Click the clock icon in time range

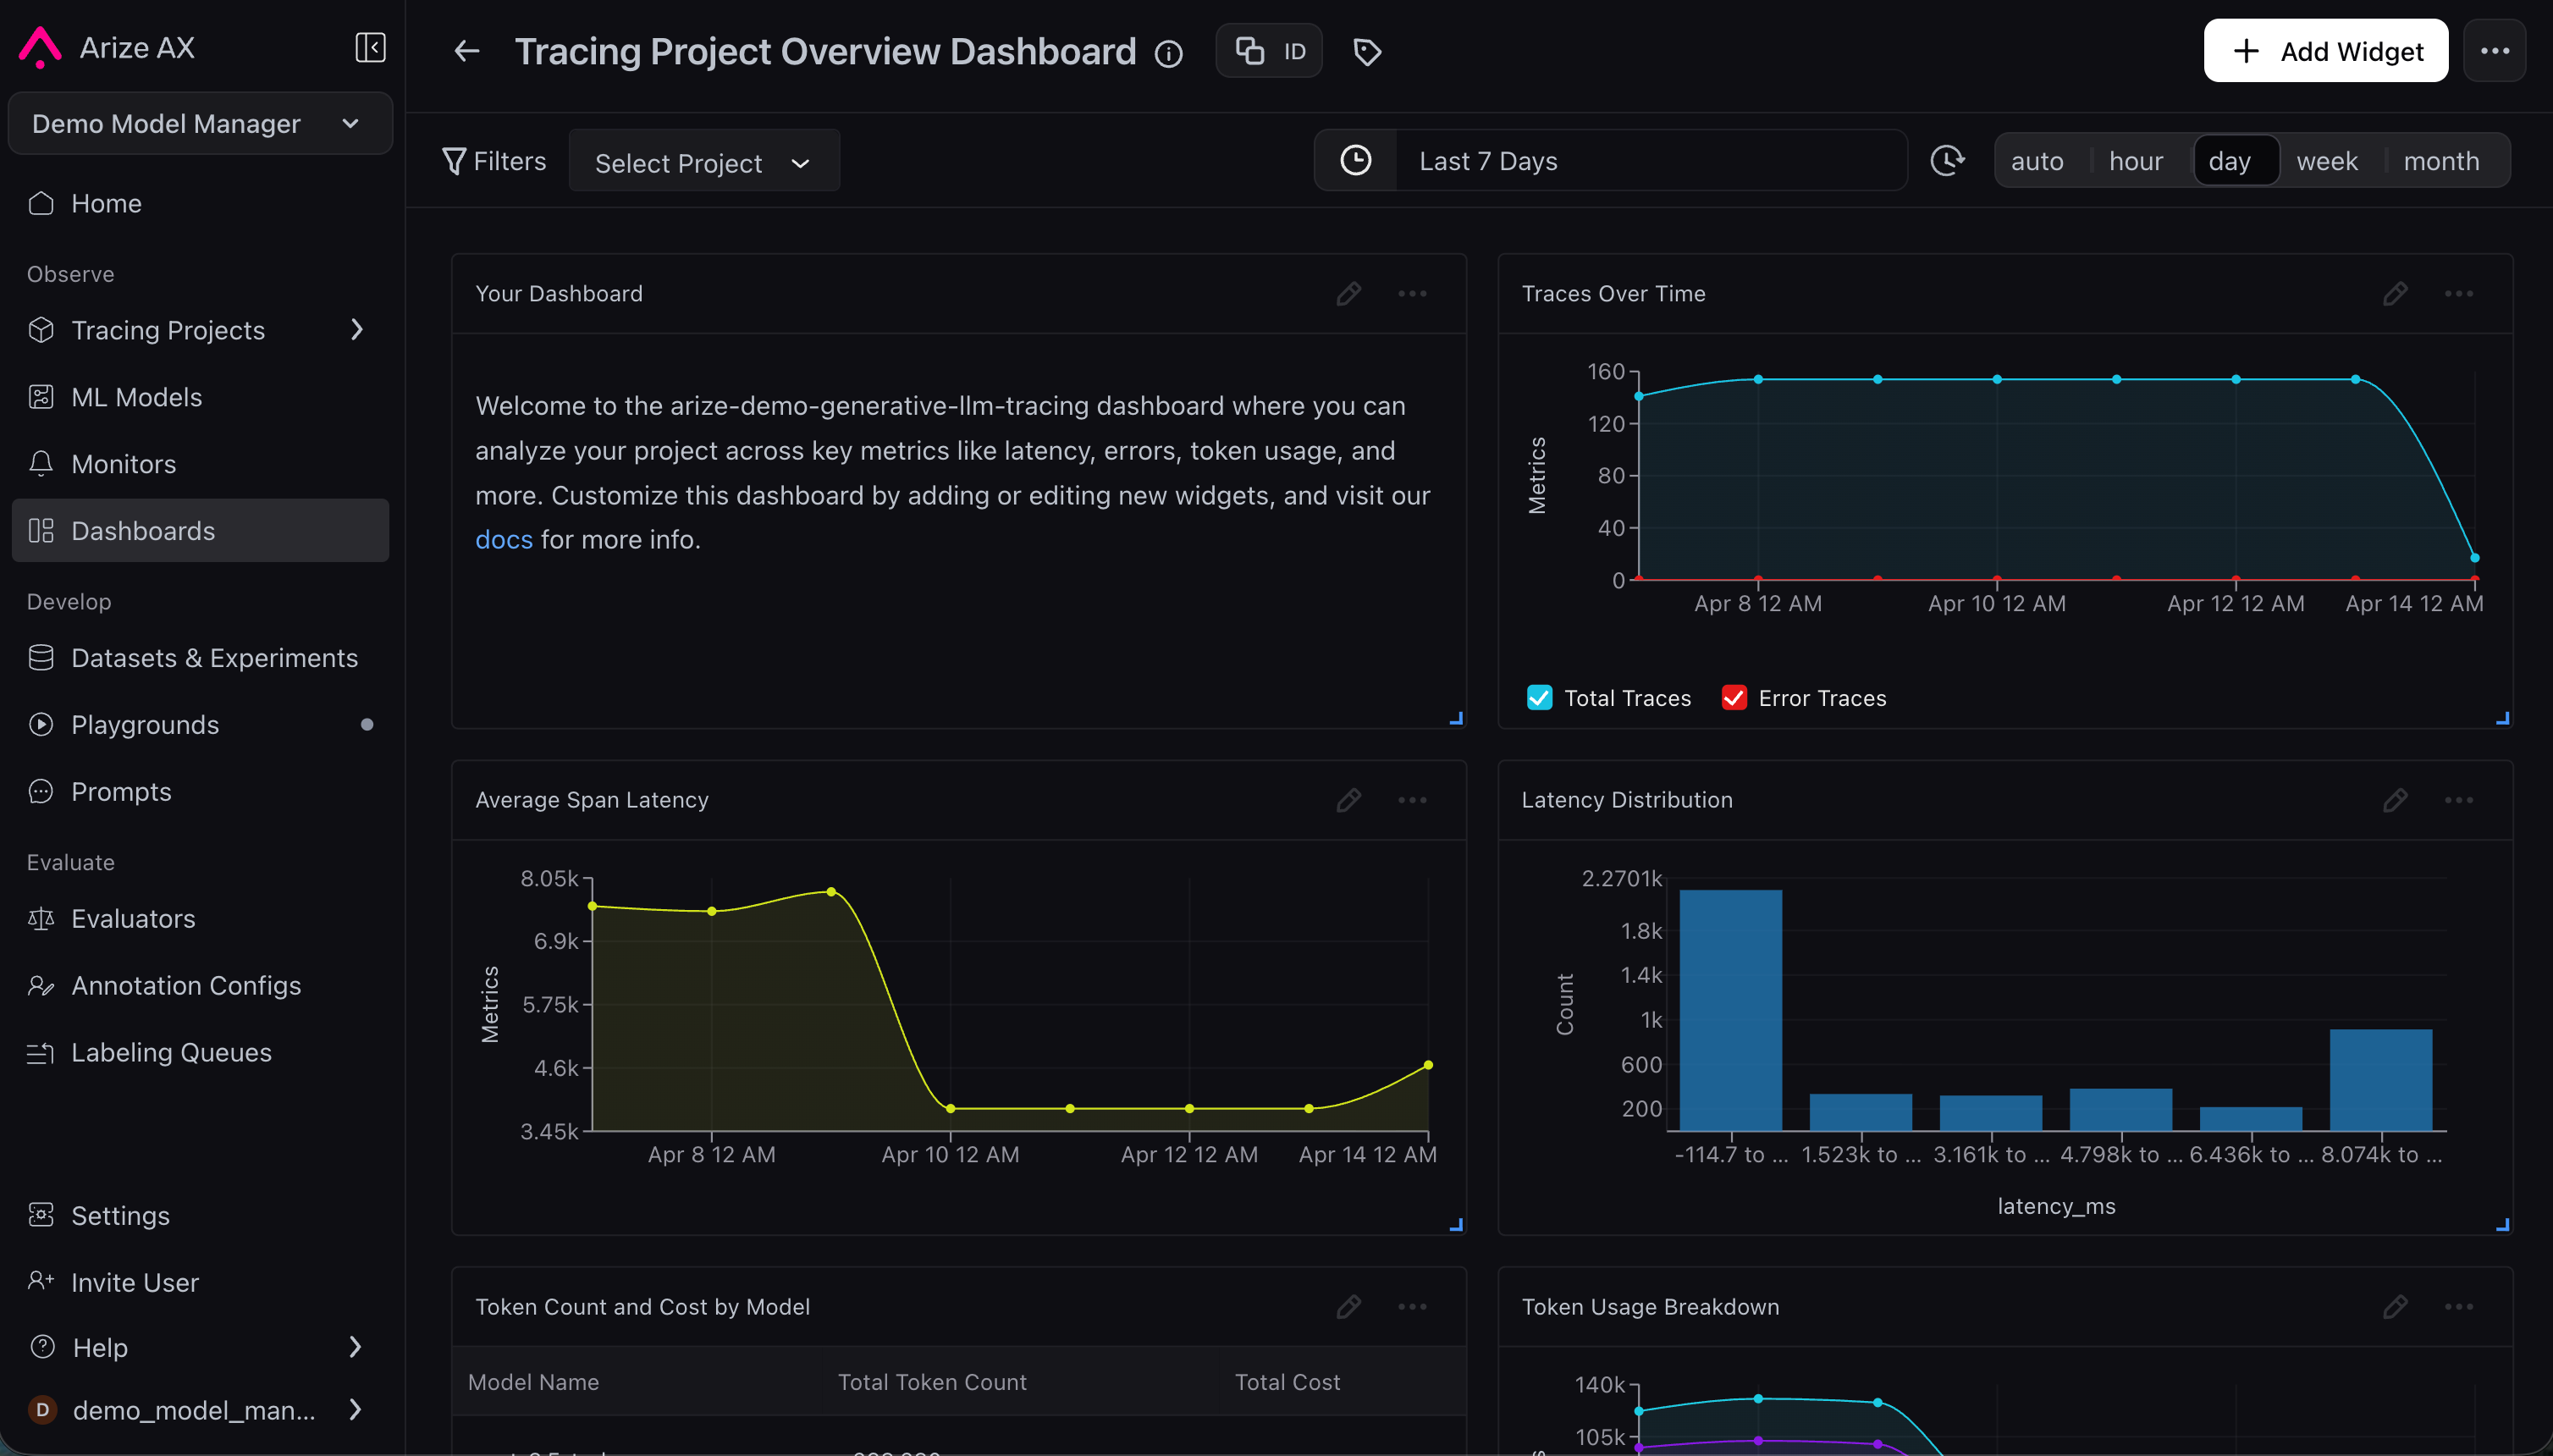coord(1355,161)
